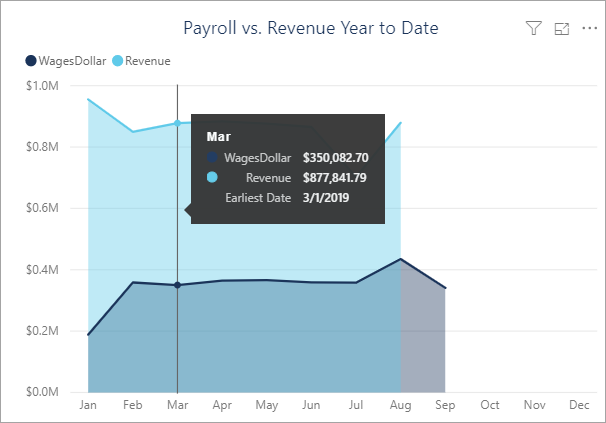
Task: Select the WagesDollar legend label
Action: pos(72,61)
